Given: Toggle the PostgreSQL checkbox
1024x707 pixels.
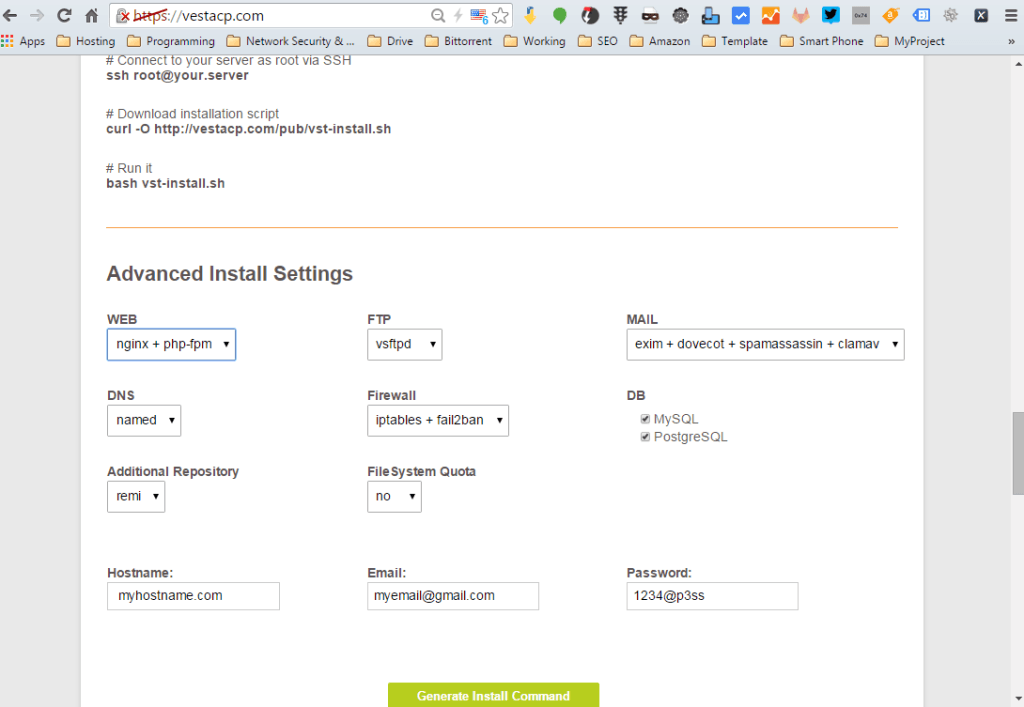Looking at the screenshot, I should tap(645, 437).
